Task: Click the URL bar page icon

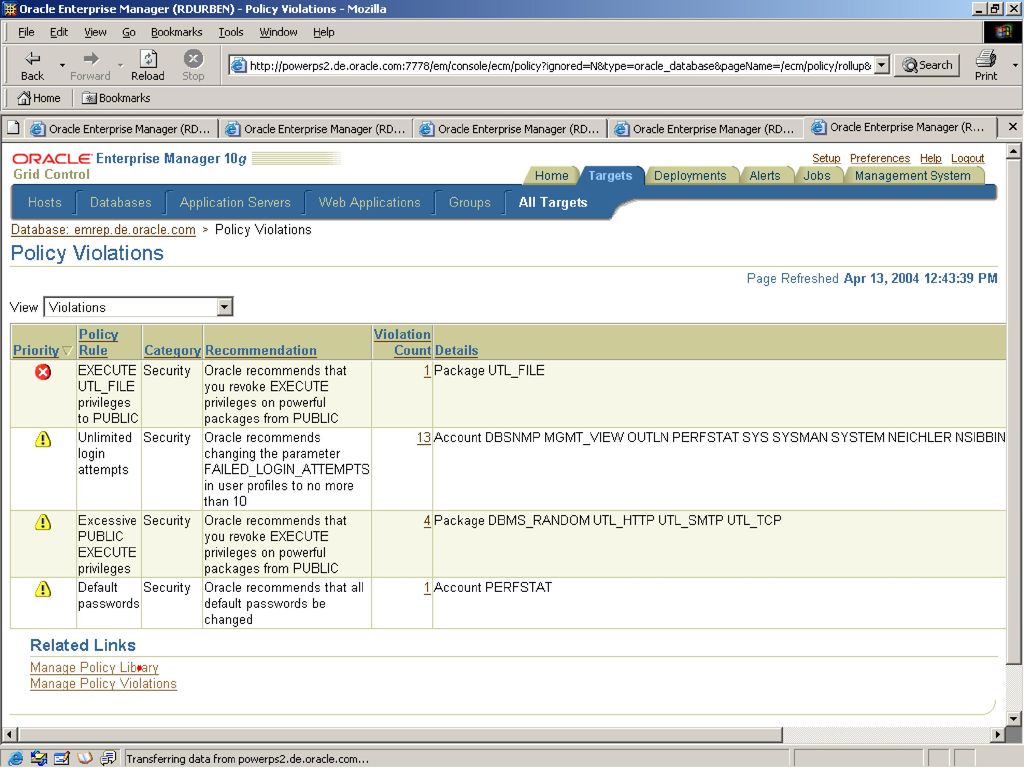Action: tap(239, 65)
